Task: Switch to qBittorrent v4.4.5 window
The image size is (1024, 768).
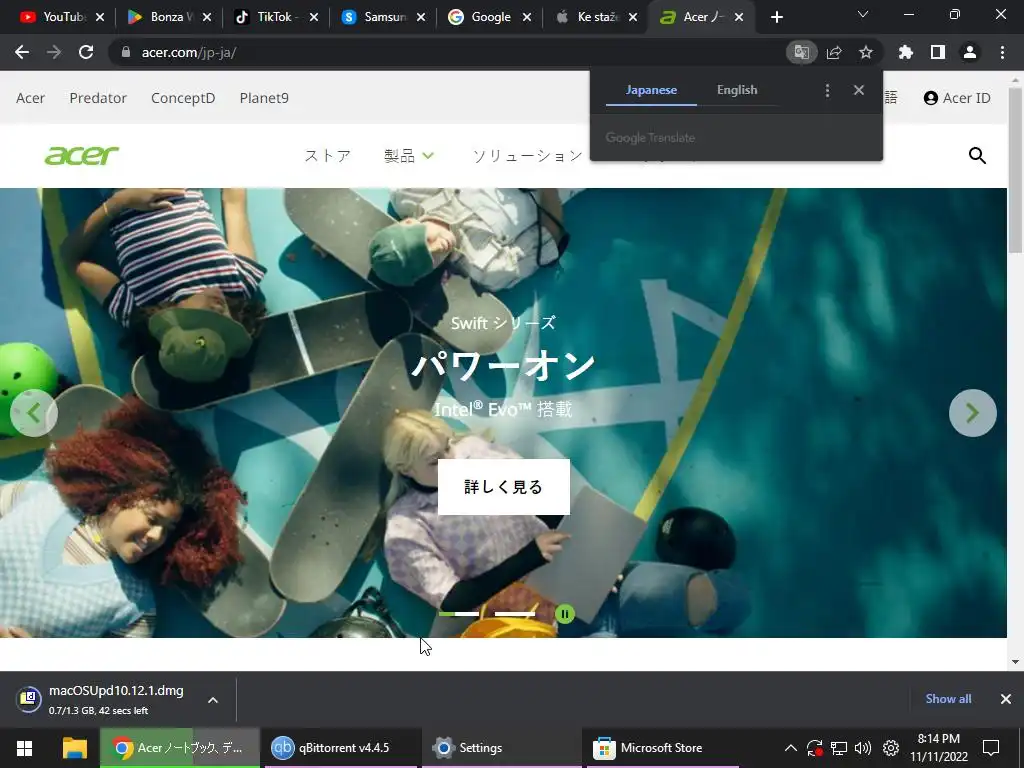Action: pos(340,748)
